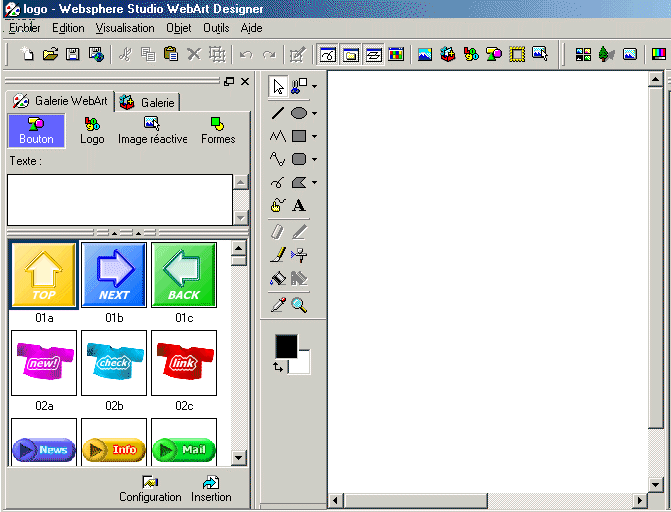
Task: Click the save for web globe icon
Action: 96,54
